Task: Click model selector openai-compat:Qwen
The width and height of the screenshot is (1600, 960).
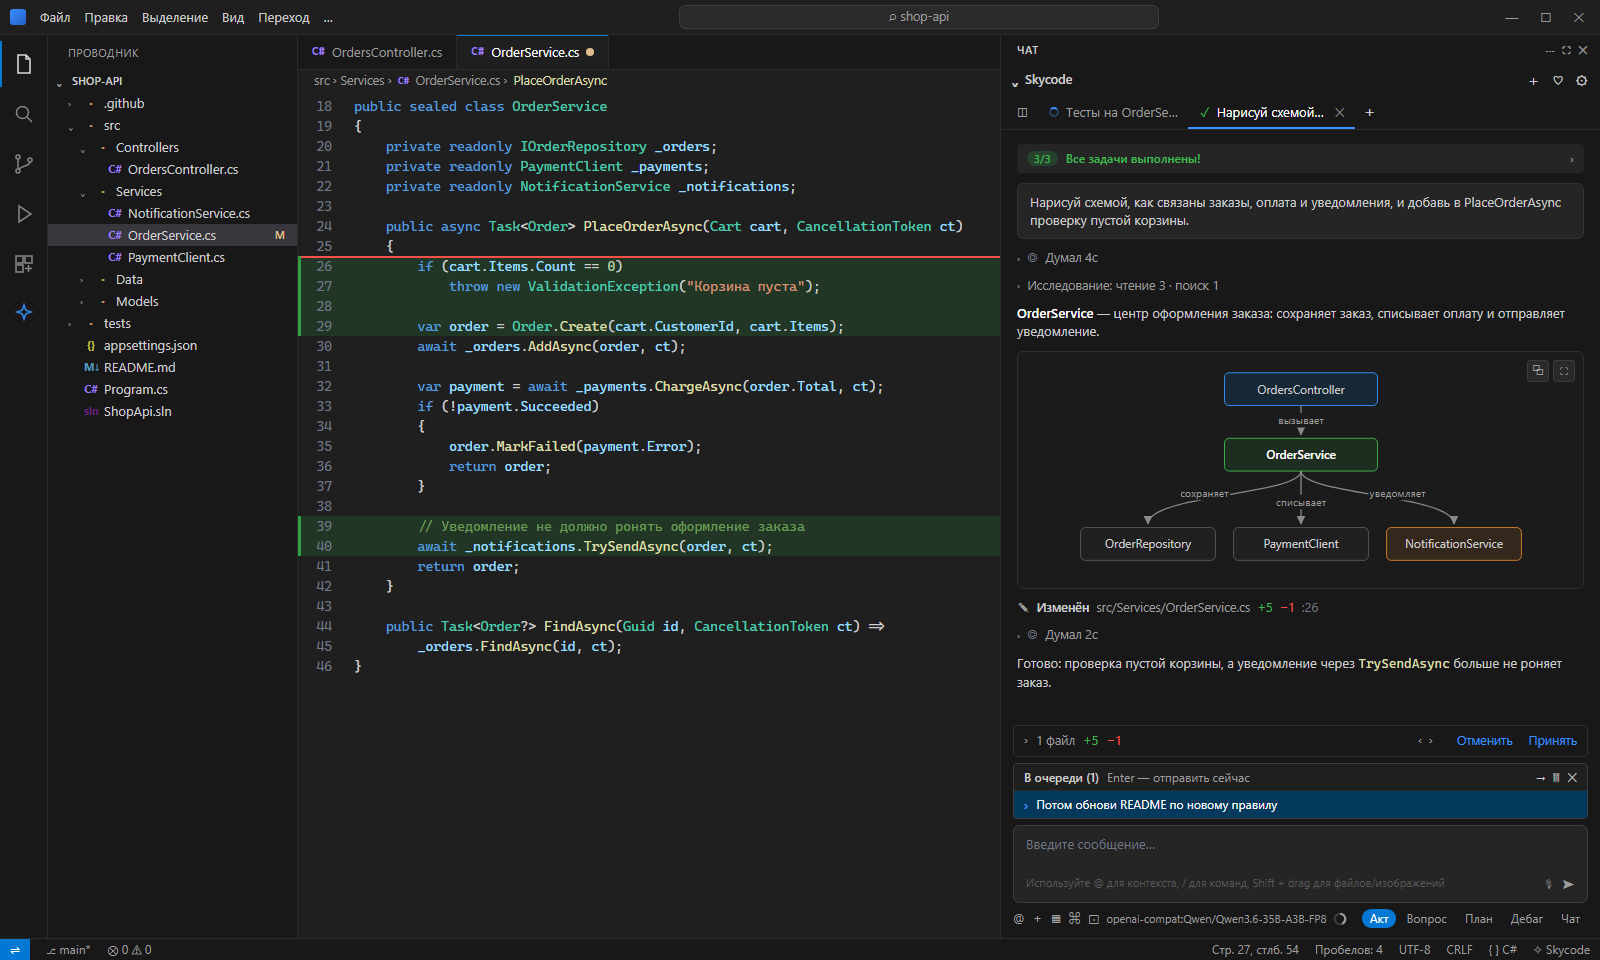Action: tap(1216, 919)
